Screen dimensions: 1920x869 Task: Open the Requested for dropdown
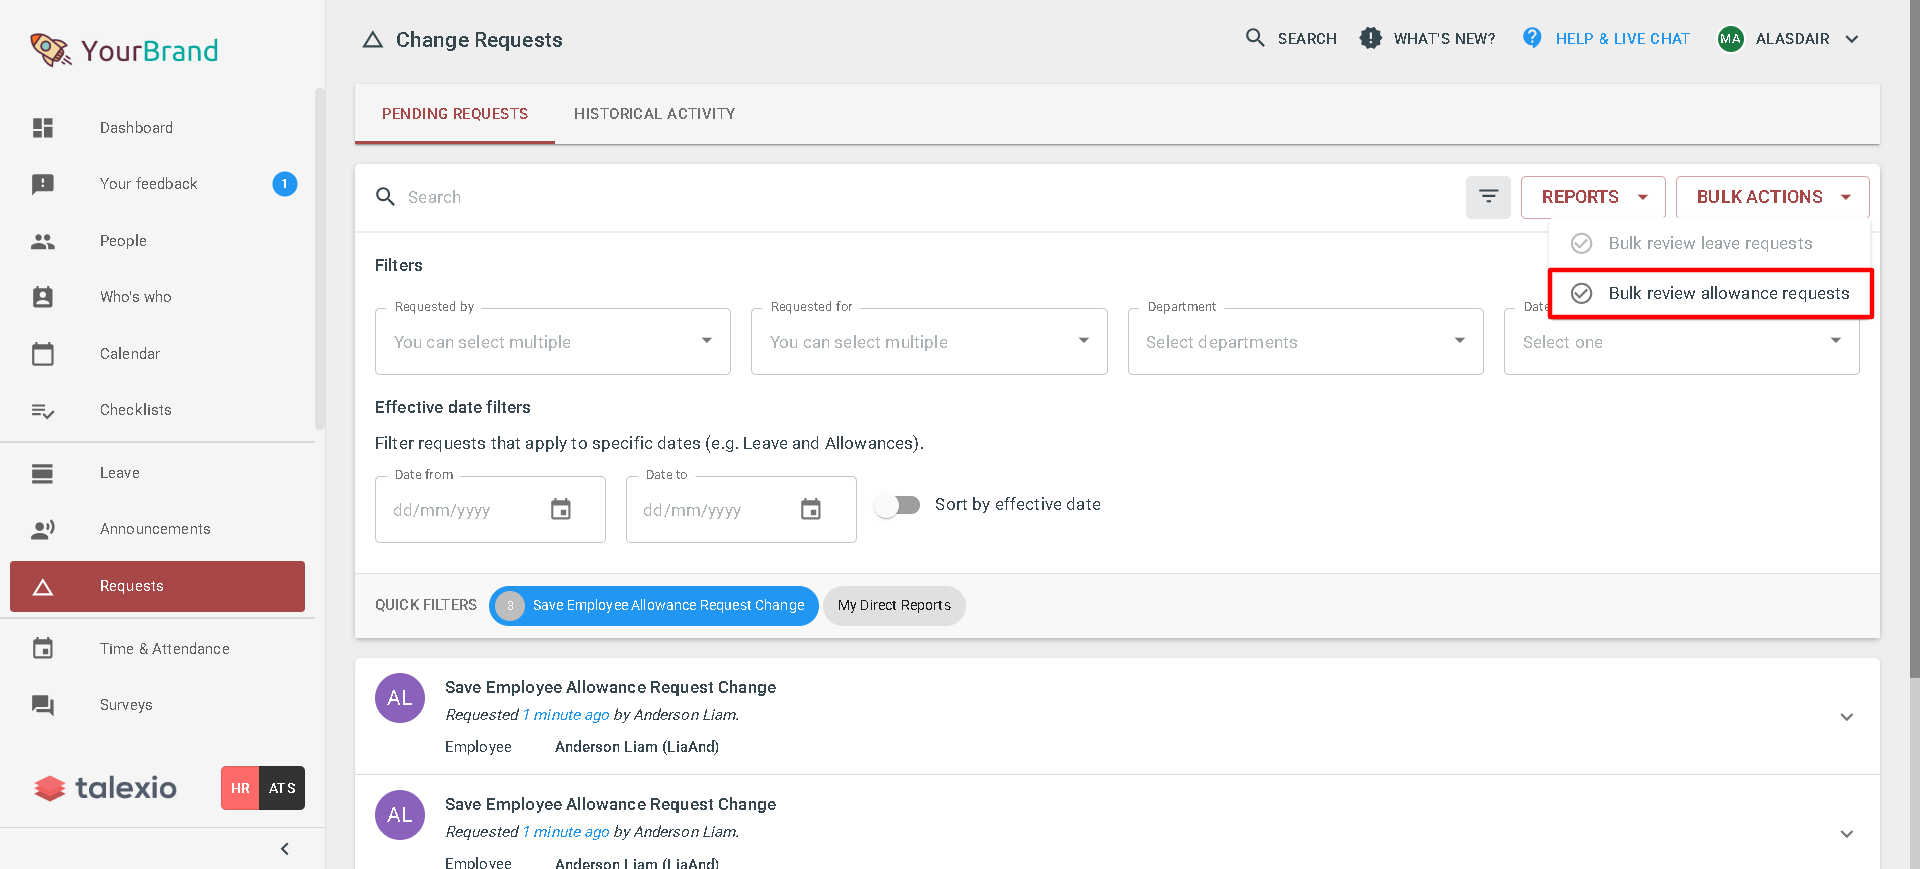[929, 342]
